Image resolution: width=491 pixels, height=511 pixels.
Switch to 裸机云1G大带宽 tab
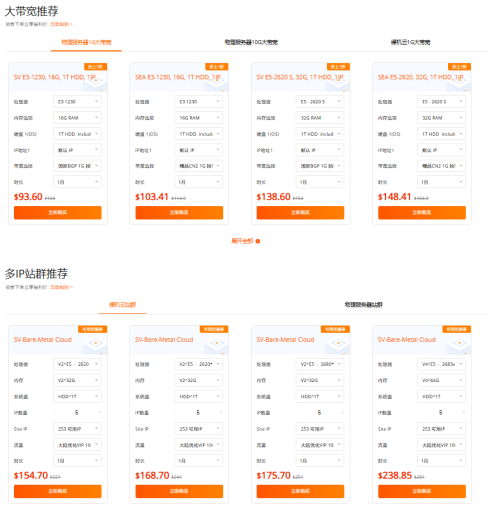coord(410,42)
